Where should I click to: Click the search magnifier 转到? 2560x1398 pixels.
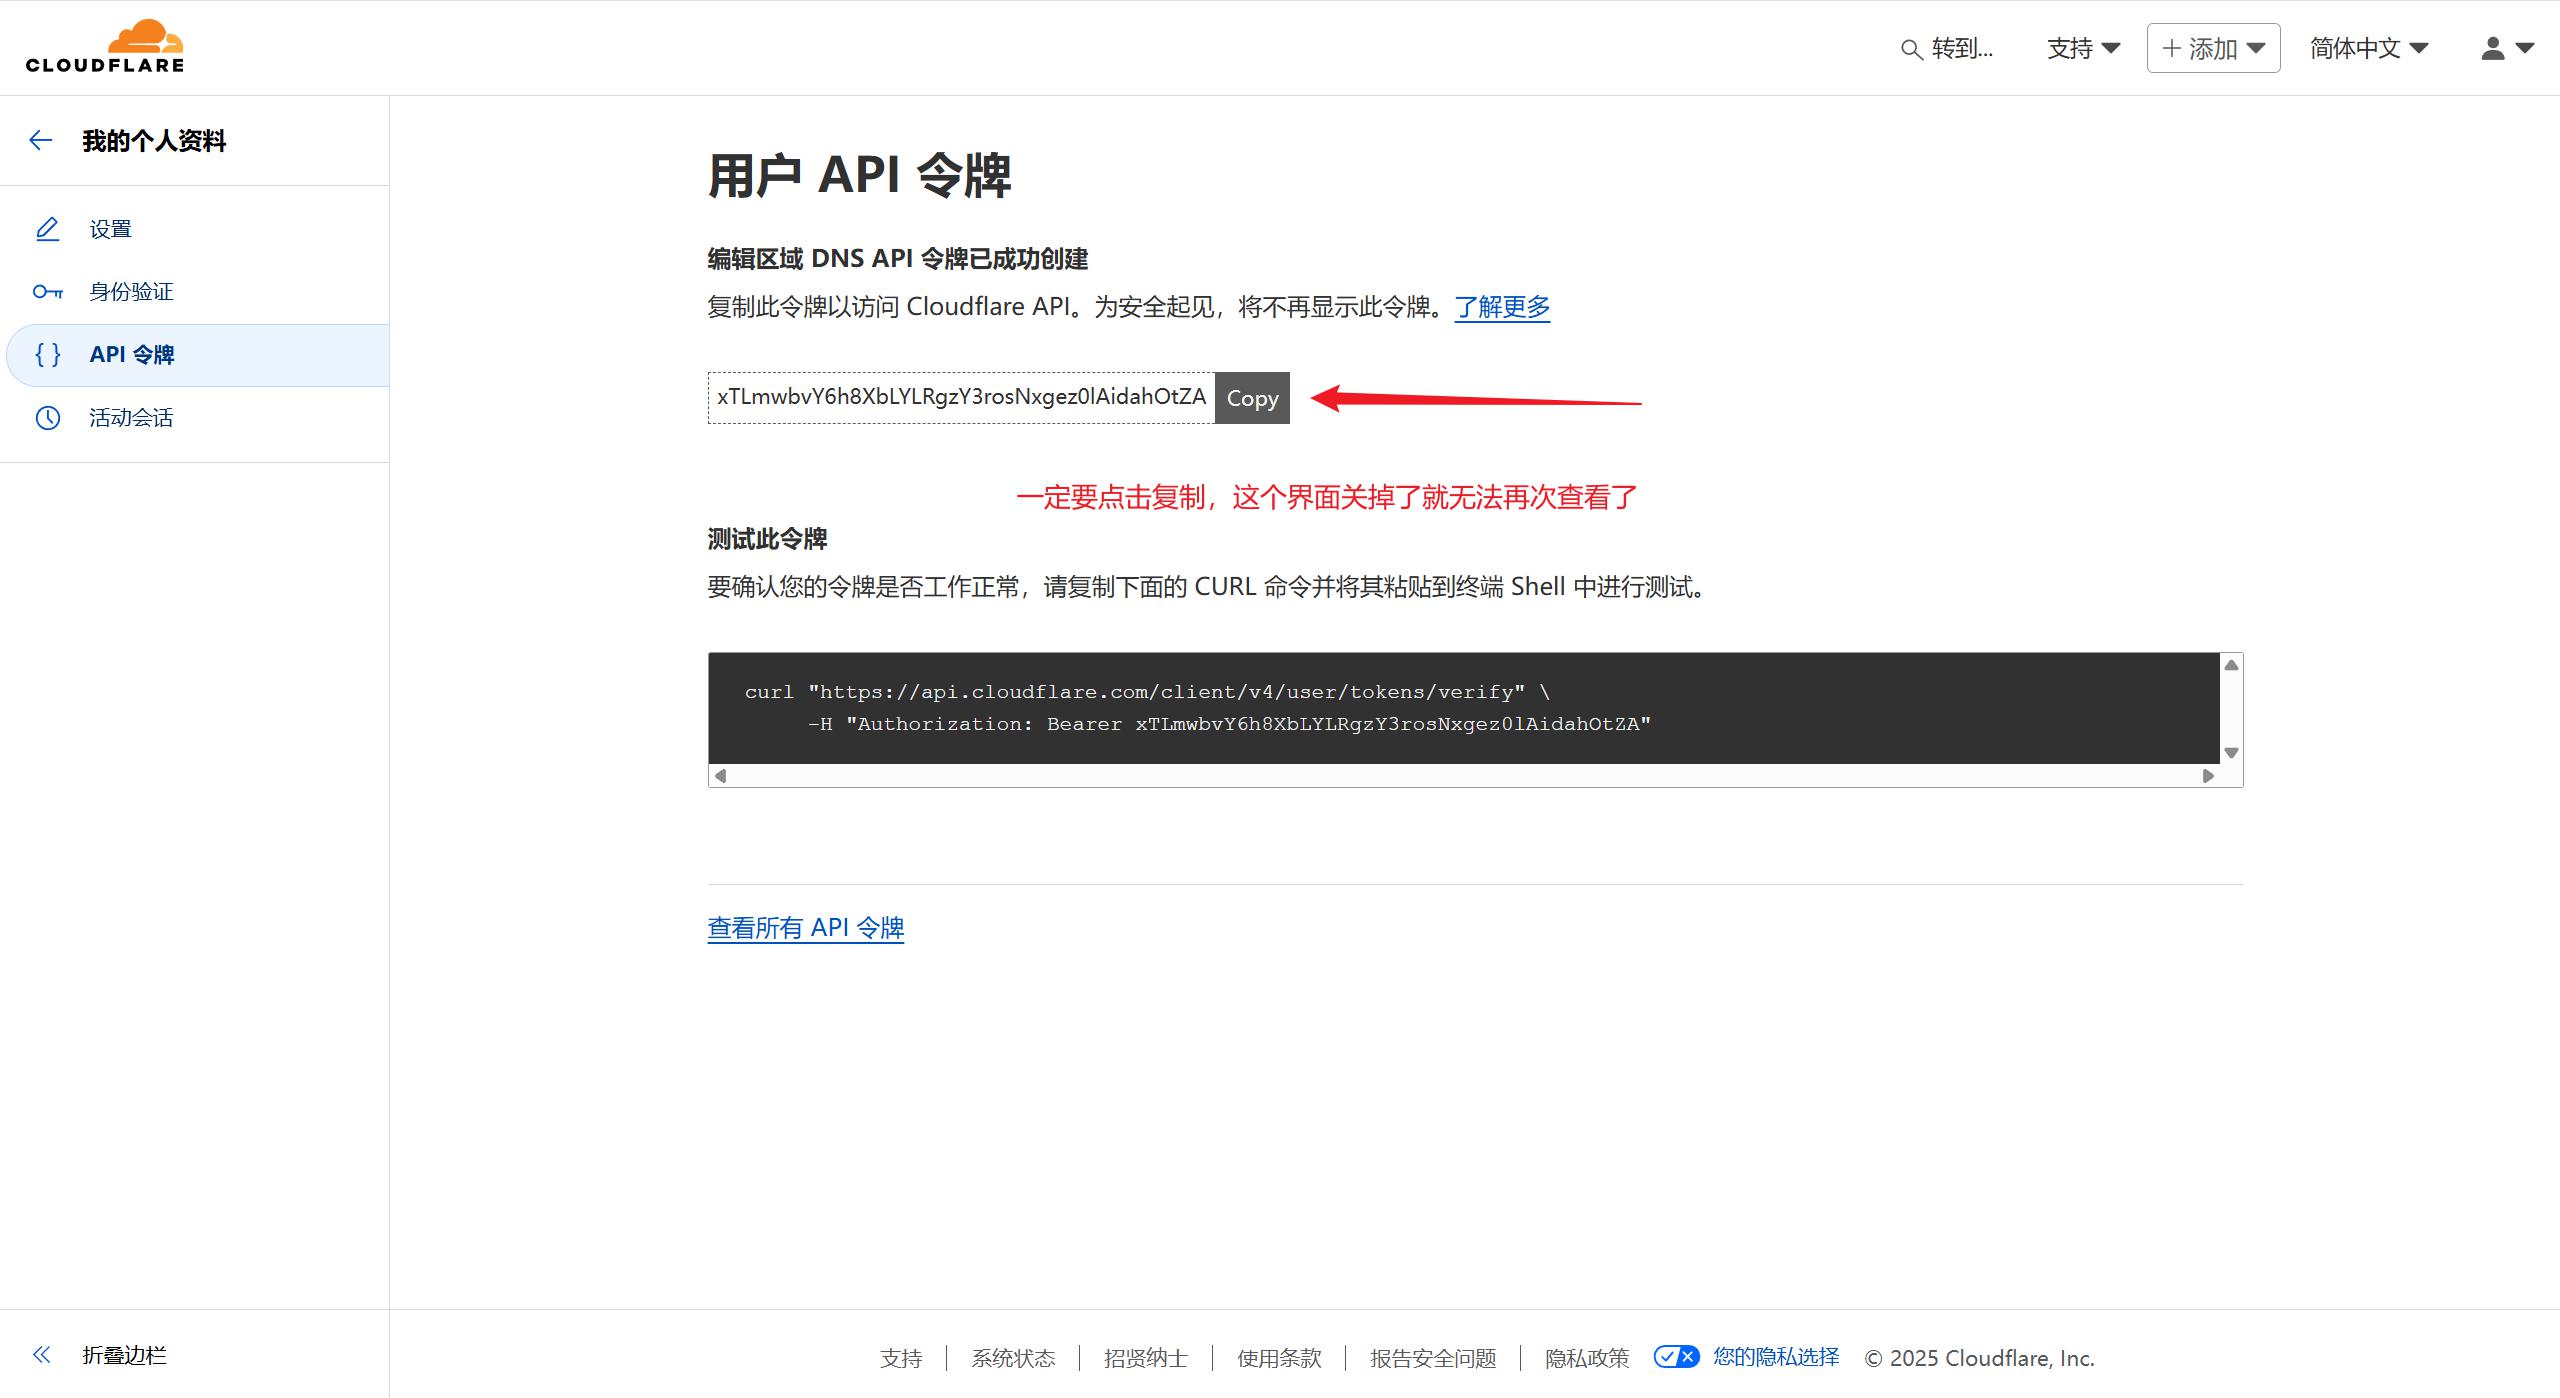1911,49
